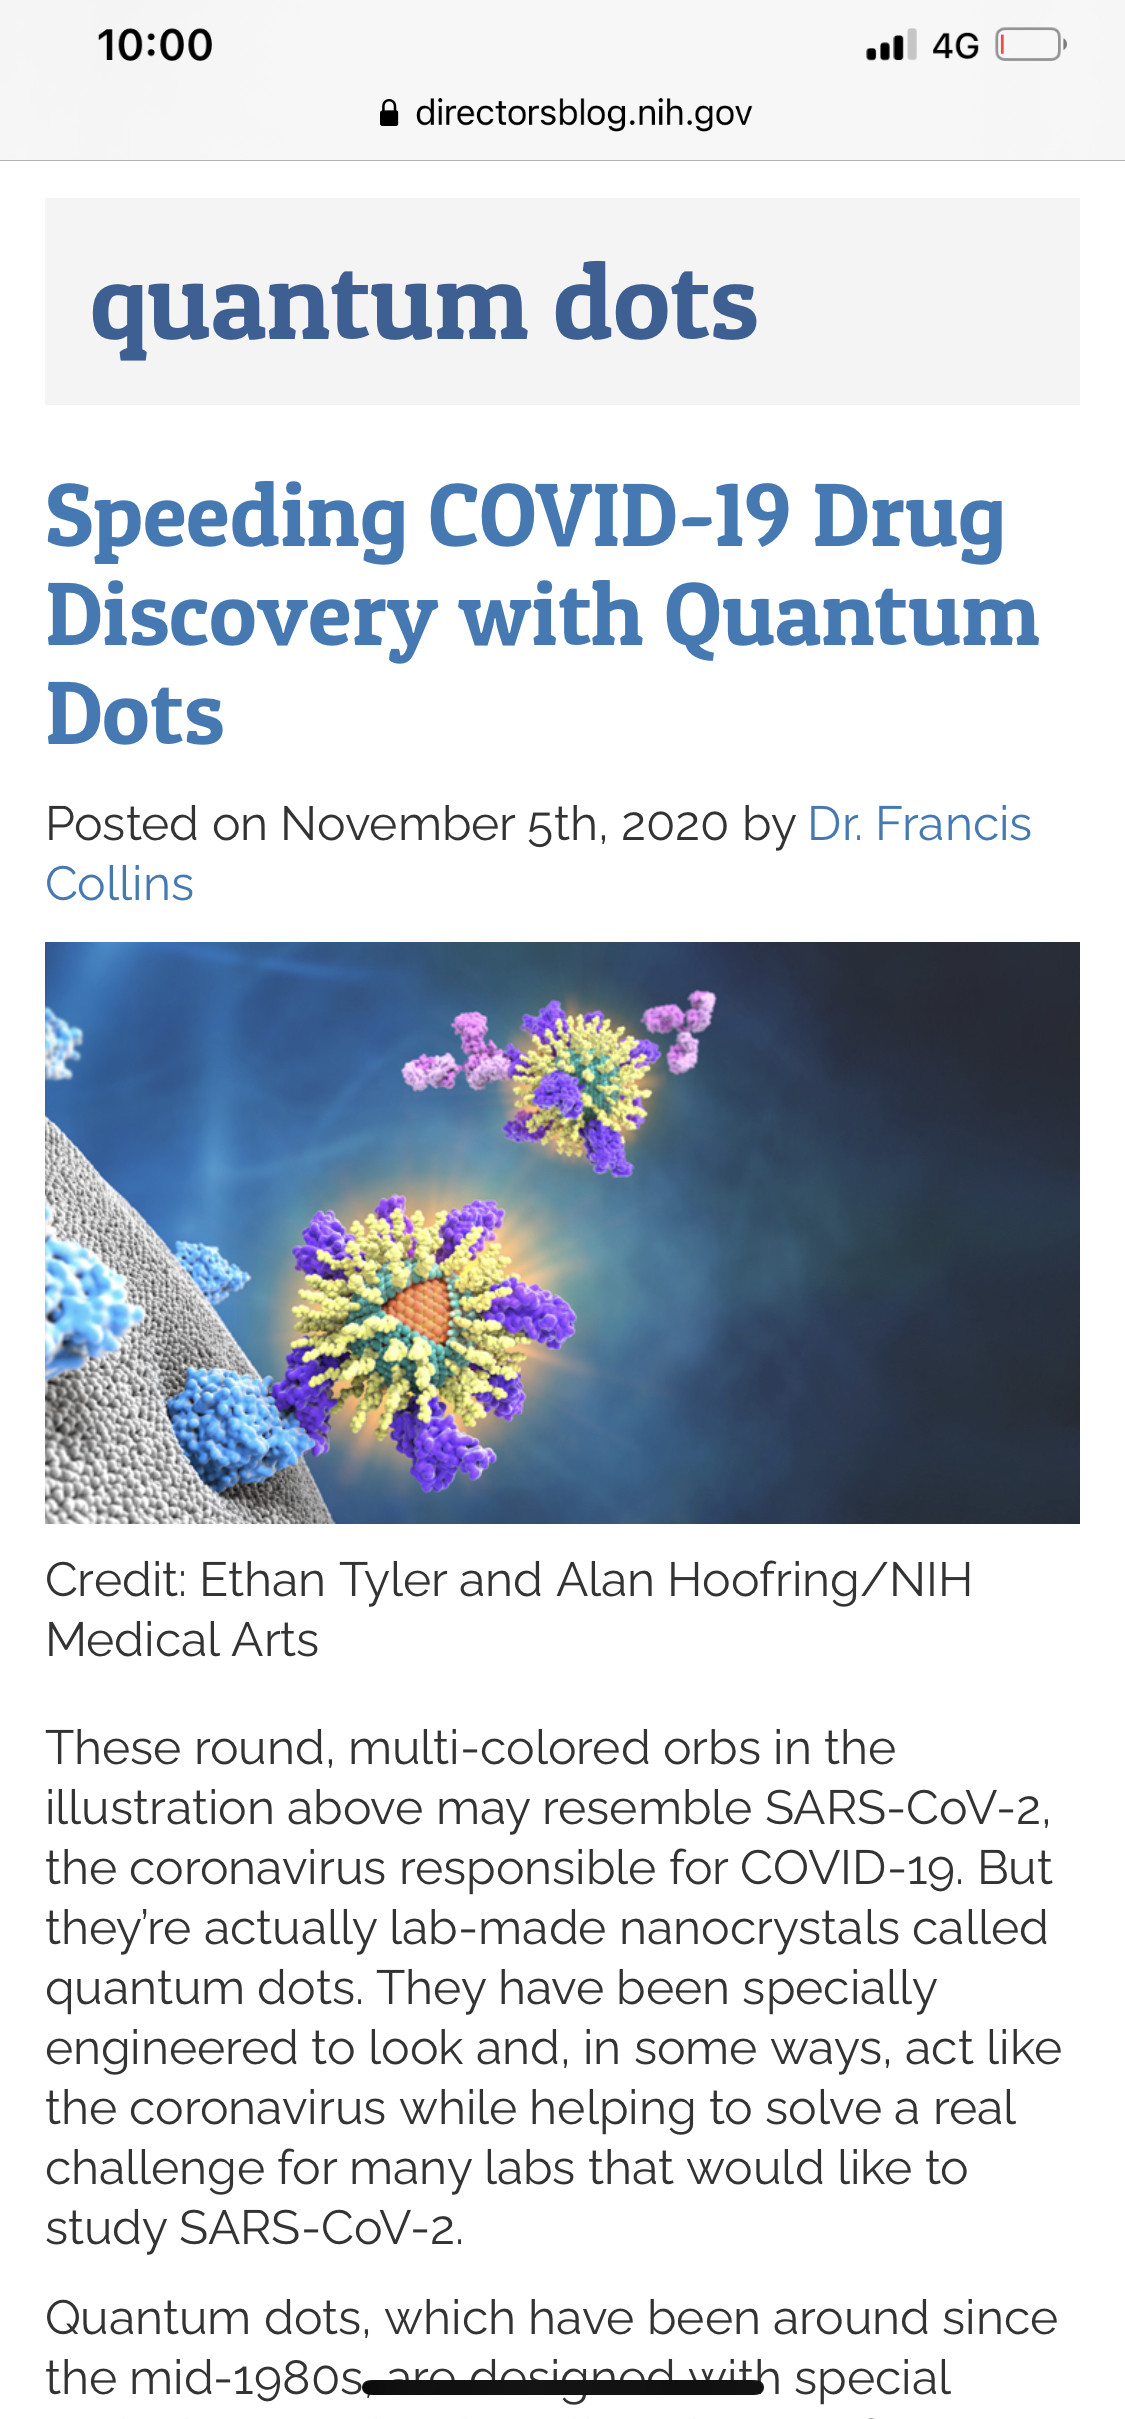
Task: Click the "quantum dots" tag heading
Action: pos(424,302)
